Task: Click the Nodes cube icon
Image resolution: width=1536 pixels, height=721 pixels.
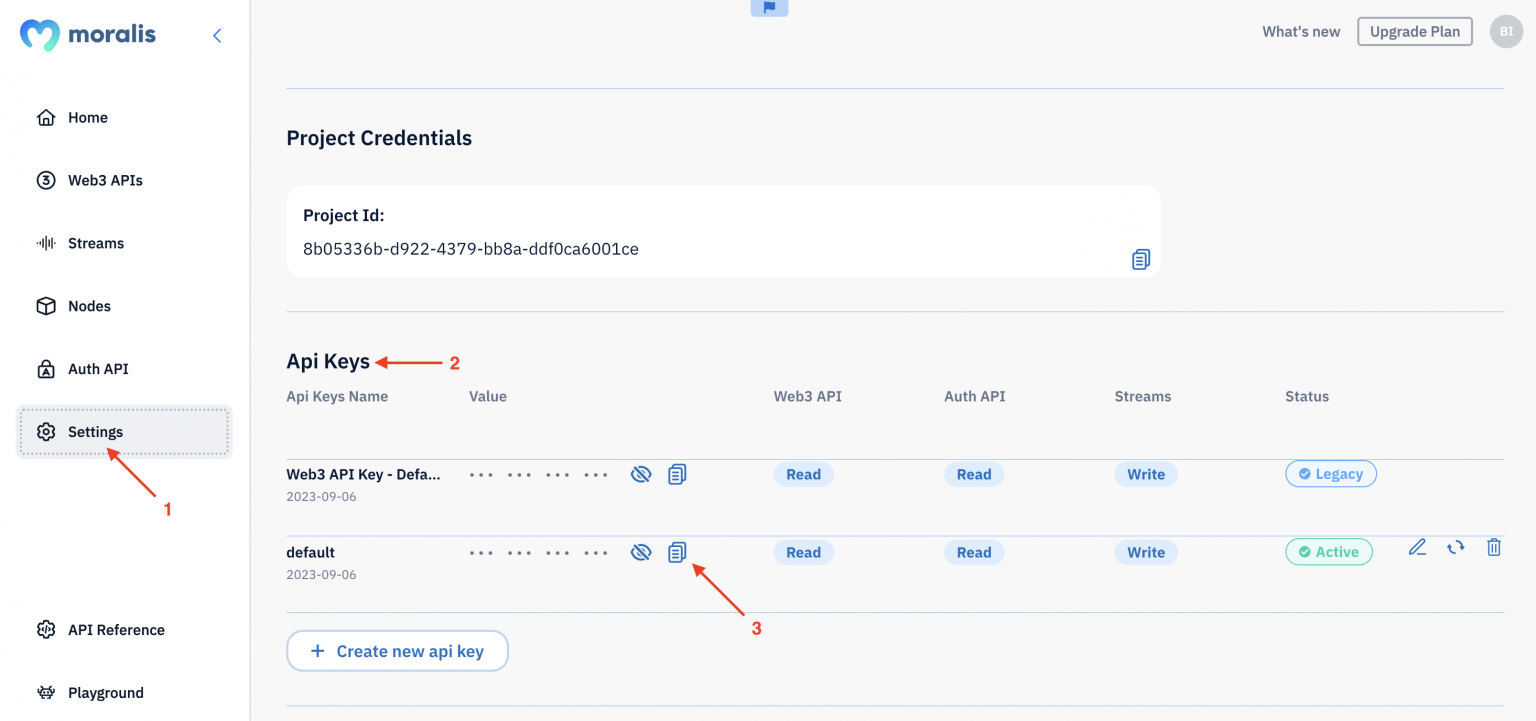Action: tap(46, 307)
